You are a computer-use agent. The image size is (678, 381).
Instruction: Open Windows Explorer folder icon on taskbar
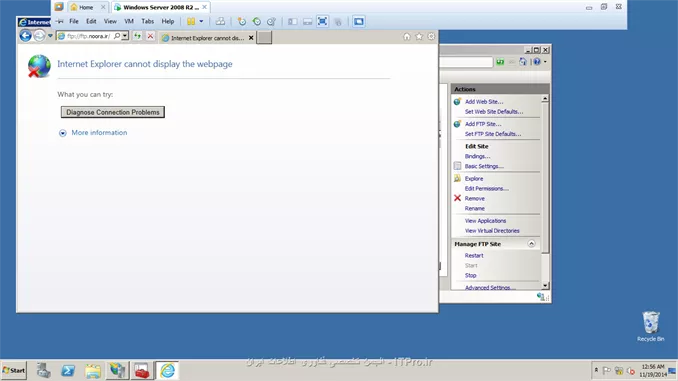click(93, 371)
